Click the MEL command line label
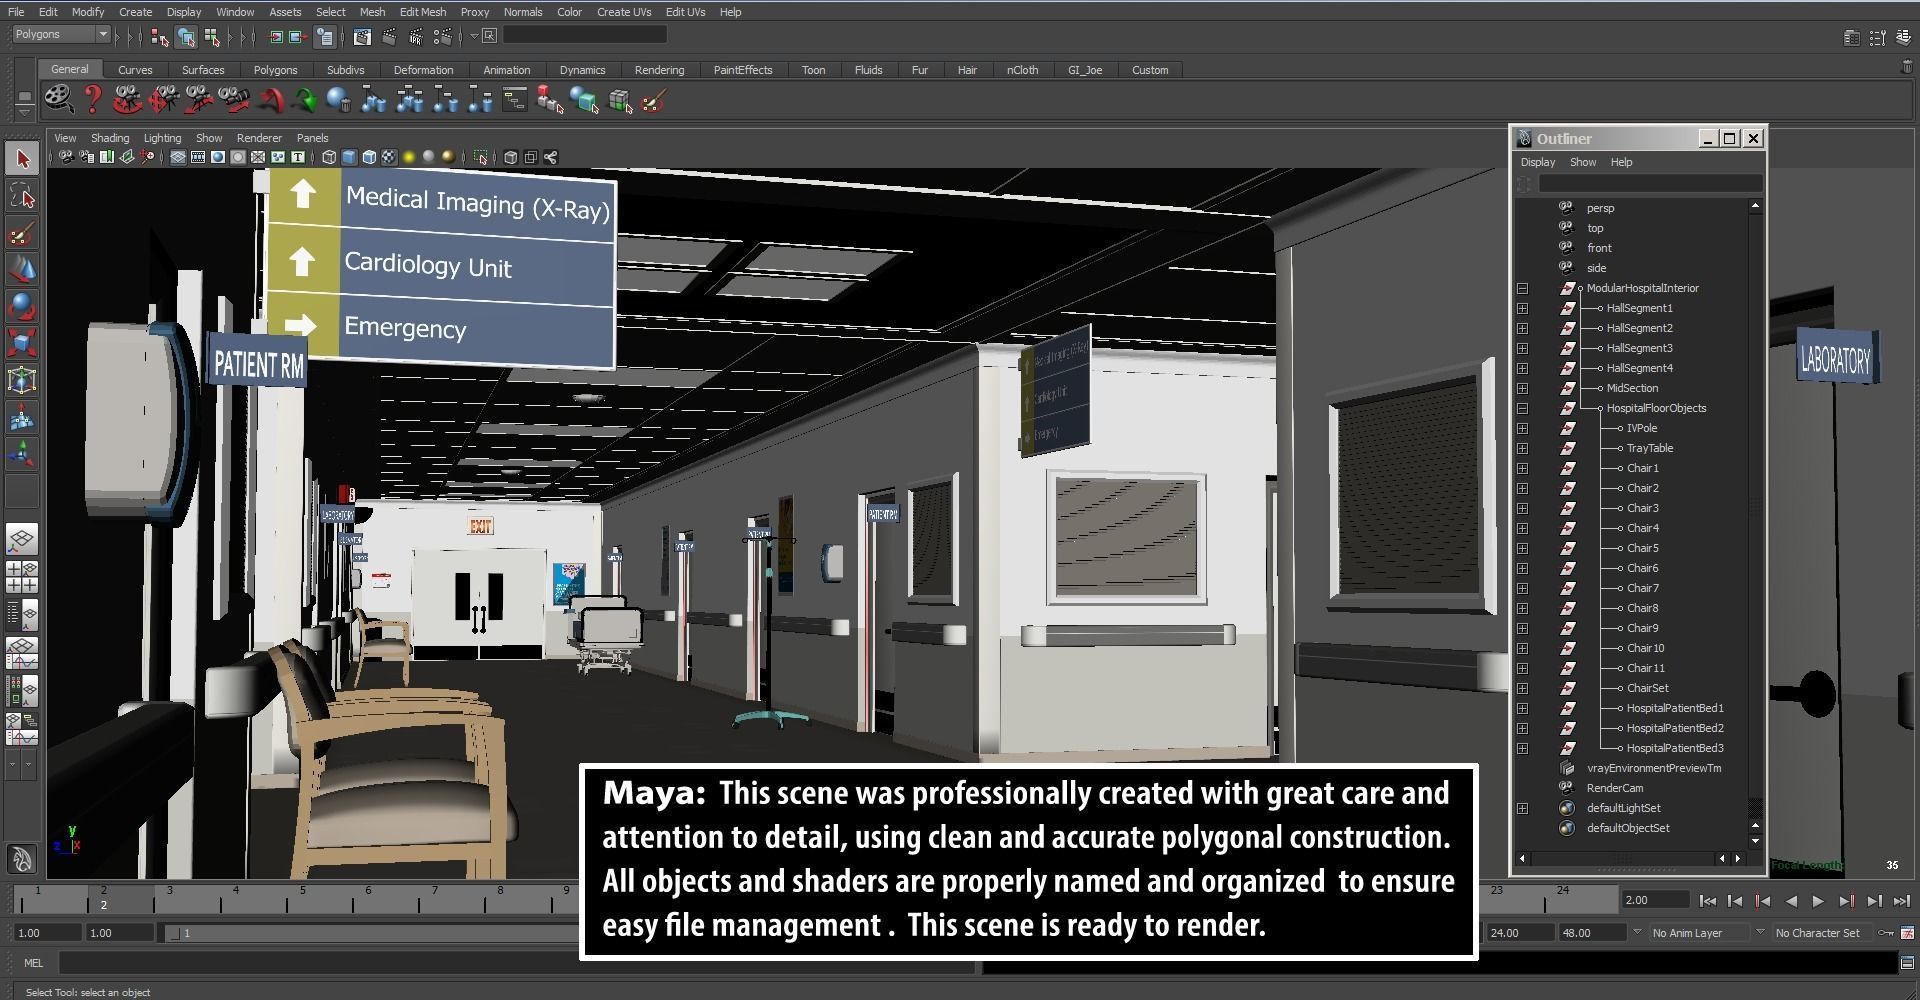Image resolution: width=1920 pixels, height=1000 pixels. (x=33, y=963)
